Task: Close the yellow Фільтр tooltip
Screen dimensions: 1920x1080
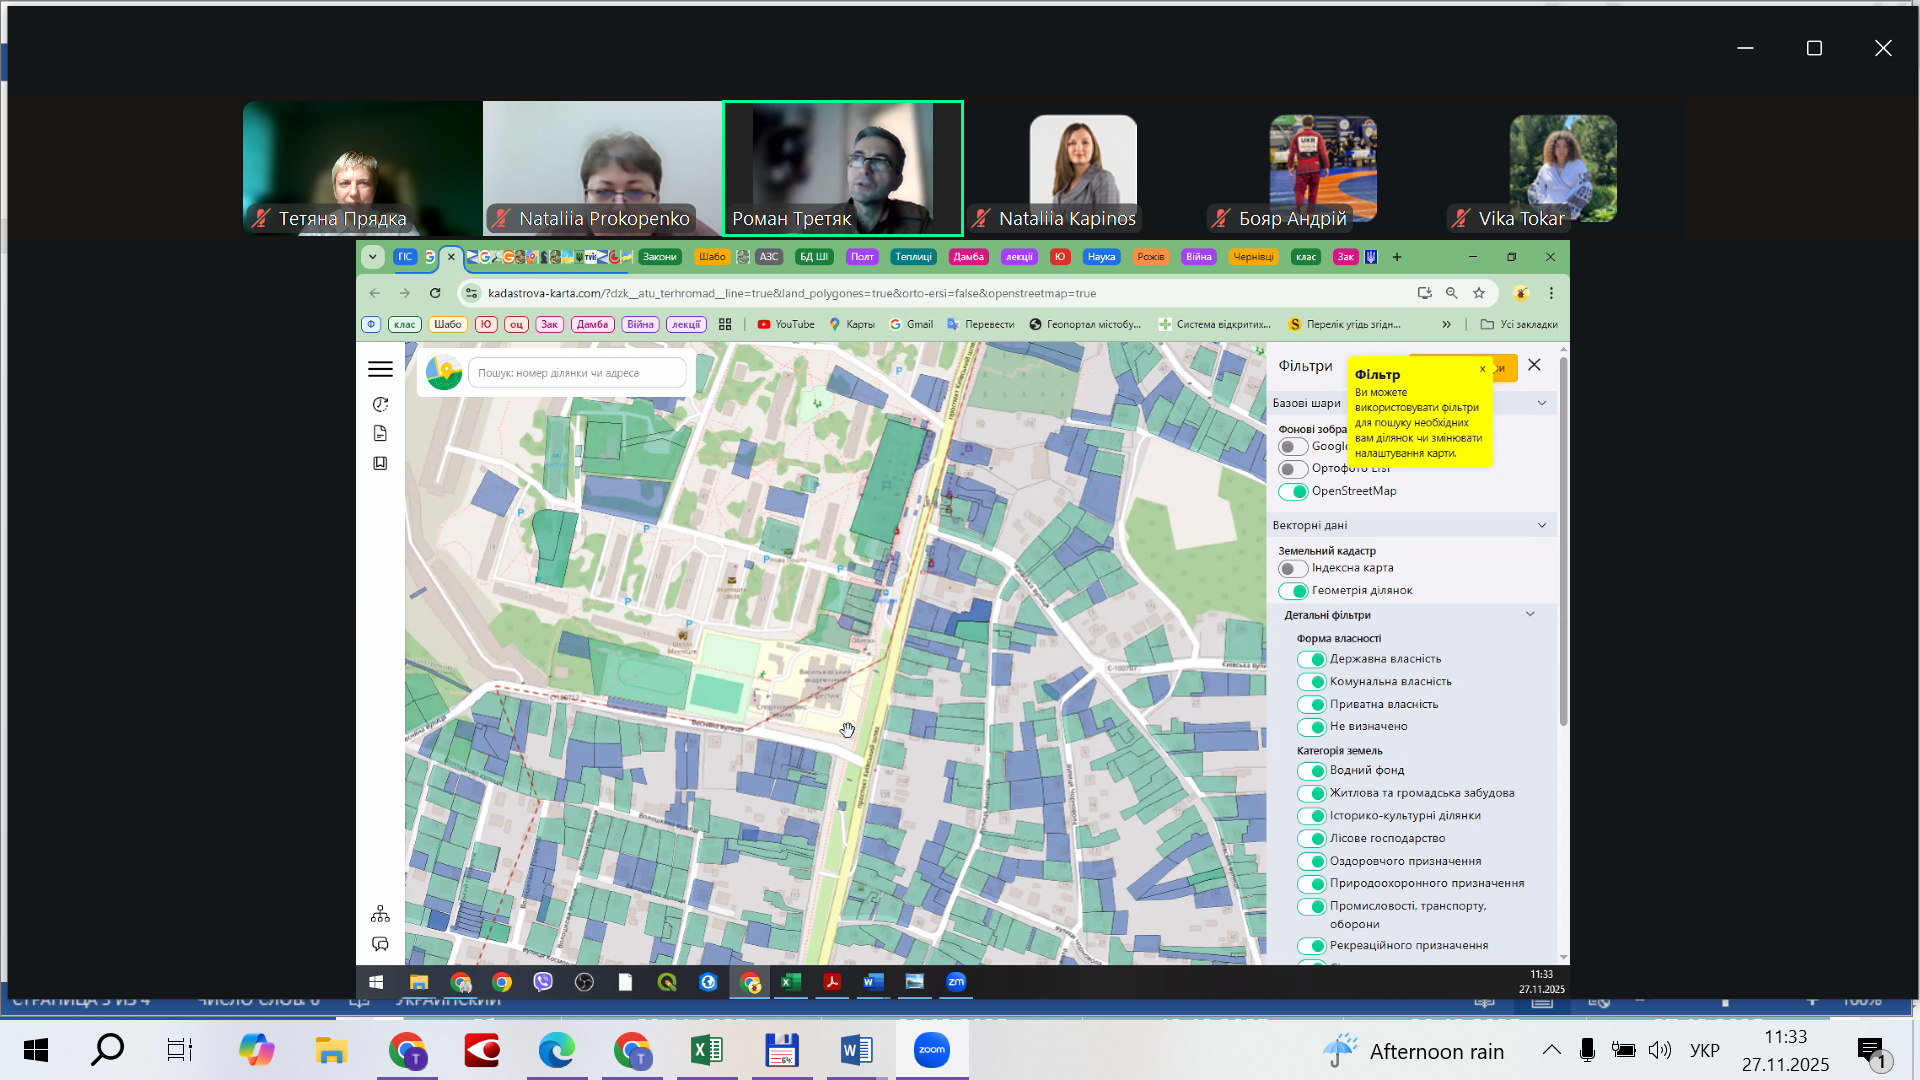Action: pos(1482,369)
